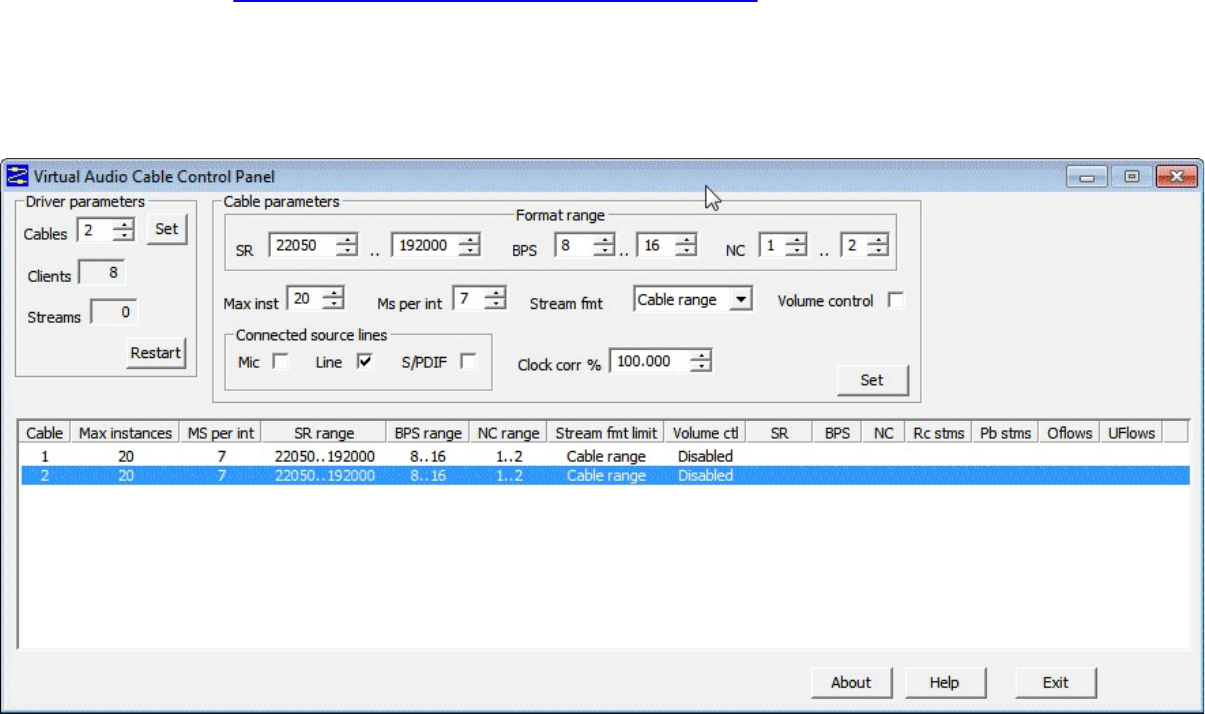Click the Cables count spinner arrows

coord(124,232)
